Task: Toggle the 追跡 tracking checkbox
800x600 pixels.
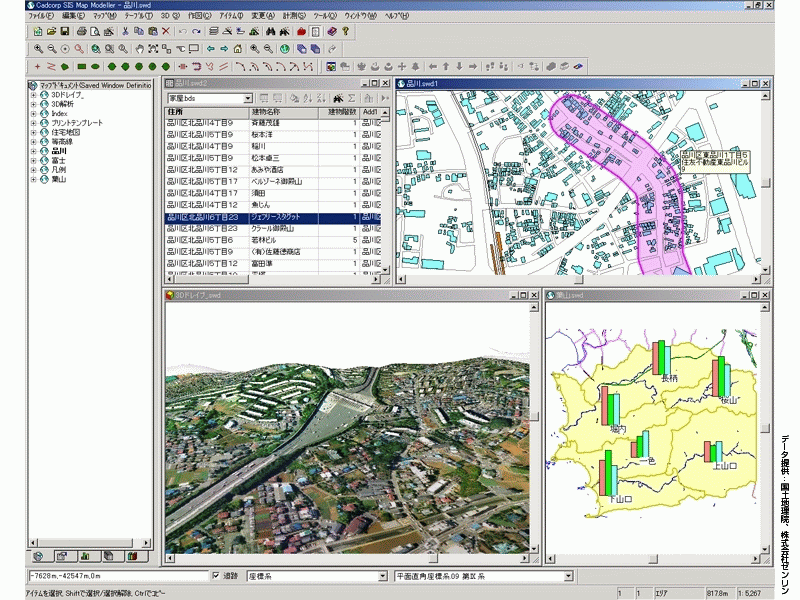Action: pos(217,577)
